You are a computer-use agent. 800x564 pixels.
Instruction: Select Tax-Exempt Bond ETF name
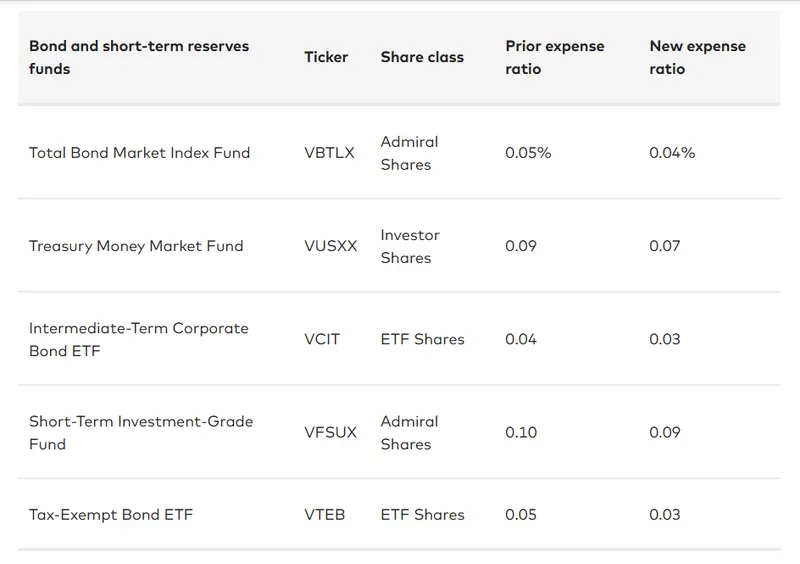(x=111, y=515)
